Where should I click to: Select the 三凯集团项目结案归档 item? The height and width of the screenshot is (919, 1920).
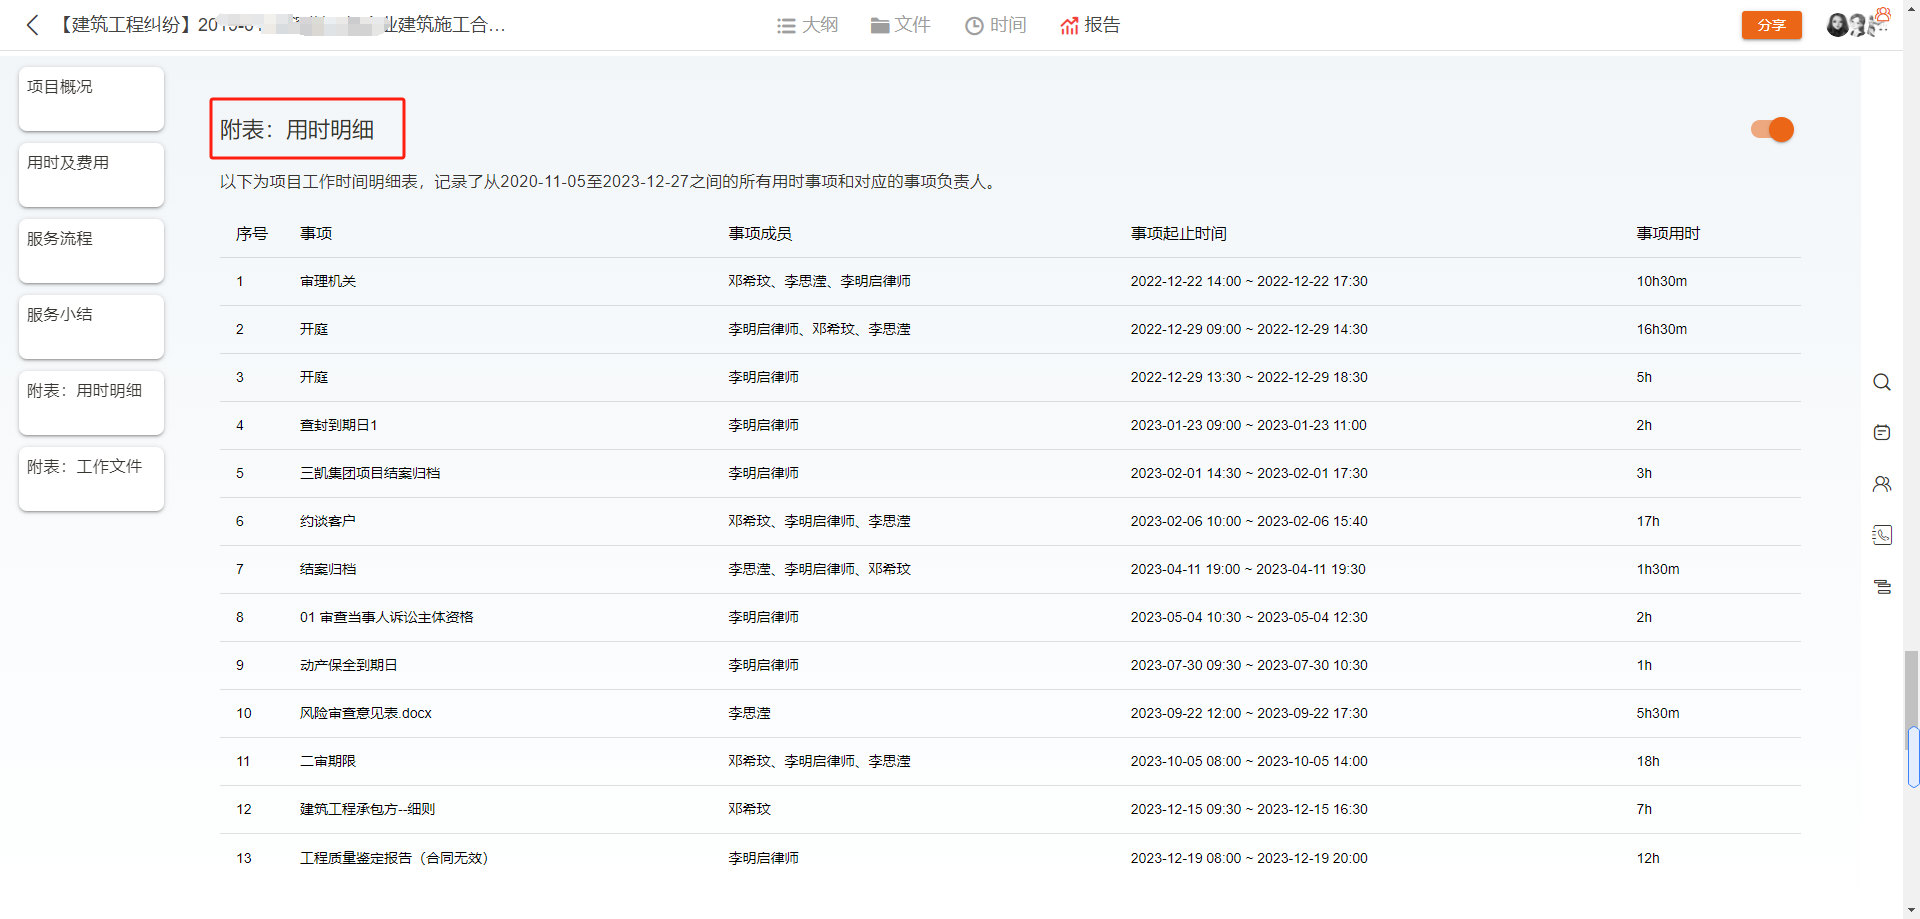click(x=370, y=474)
